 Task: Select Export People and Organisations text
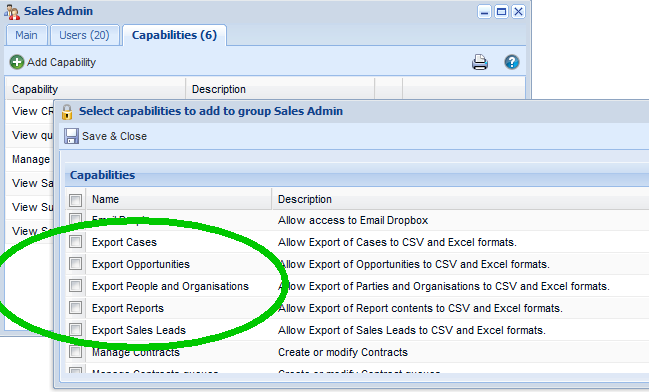click(170, 286)
